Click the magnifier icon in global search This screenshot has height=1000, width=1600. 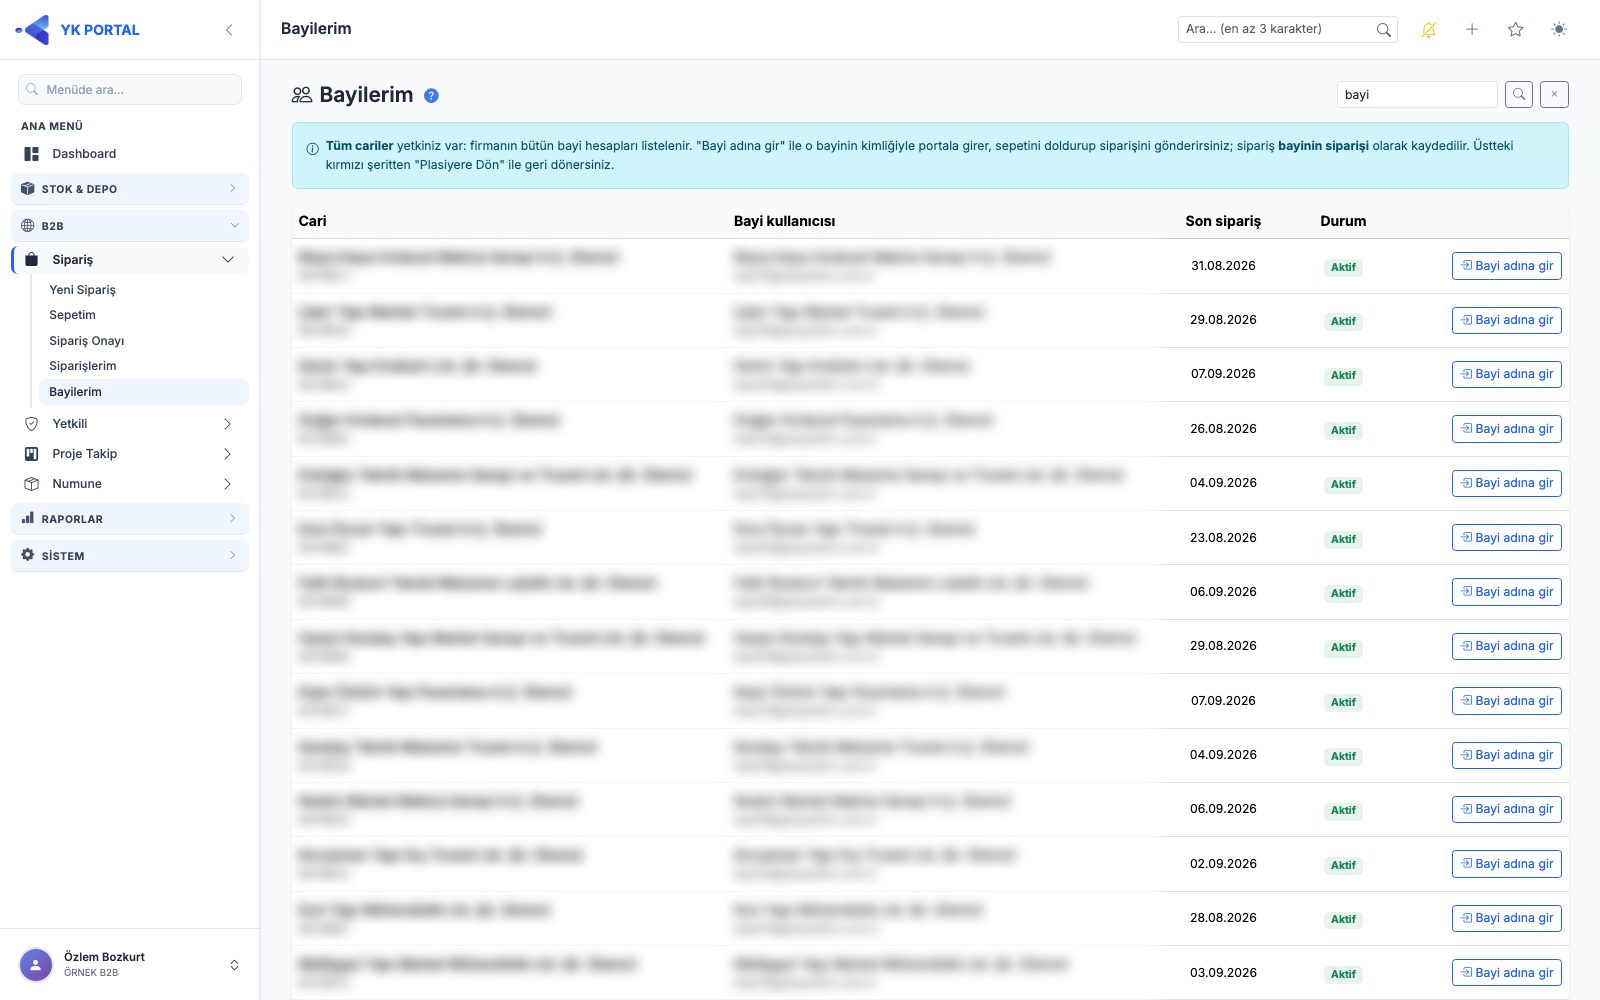point(1383,30)
